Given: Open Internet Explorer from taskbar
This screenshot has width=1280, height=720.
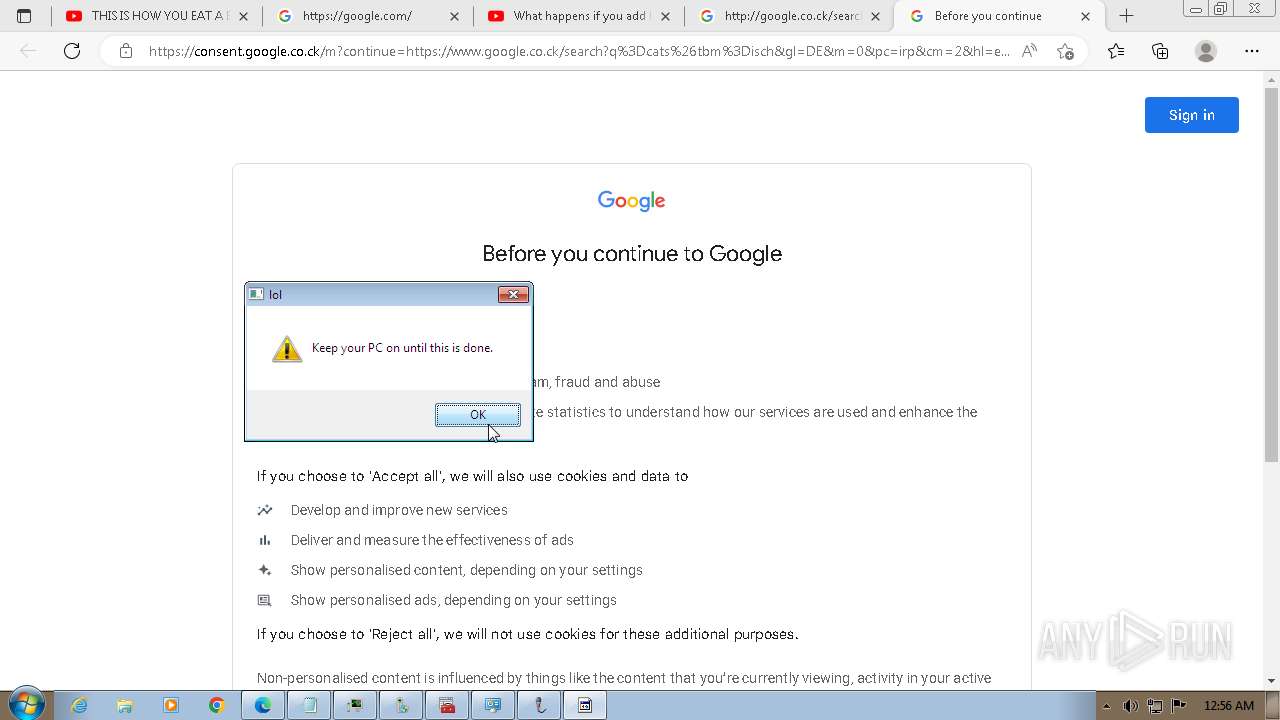Looking at the screenshot, I should (79, 705).
